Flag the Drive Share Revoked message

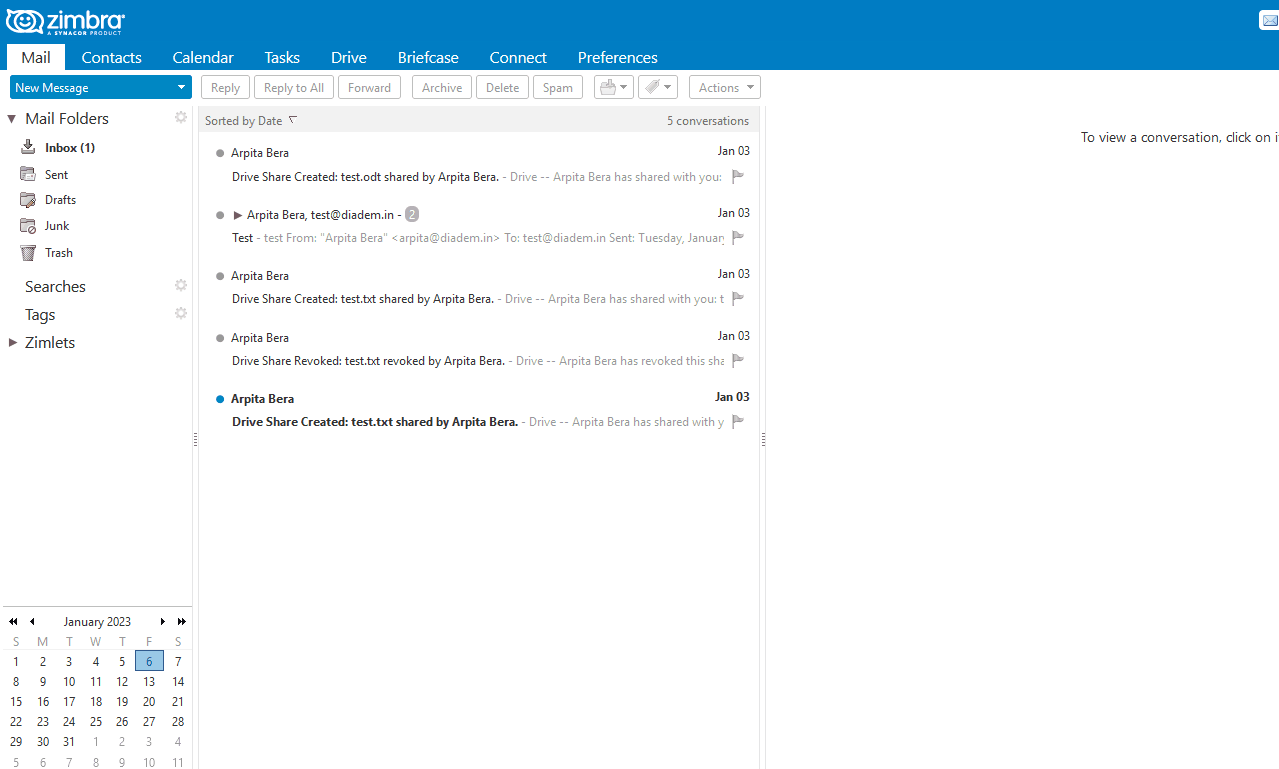click(x=738, y=361)
